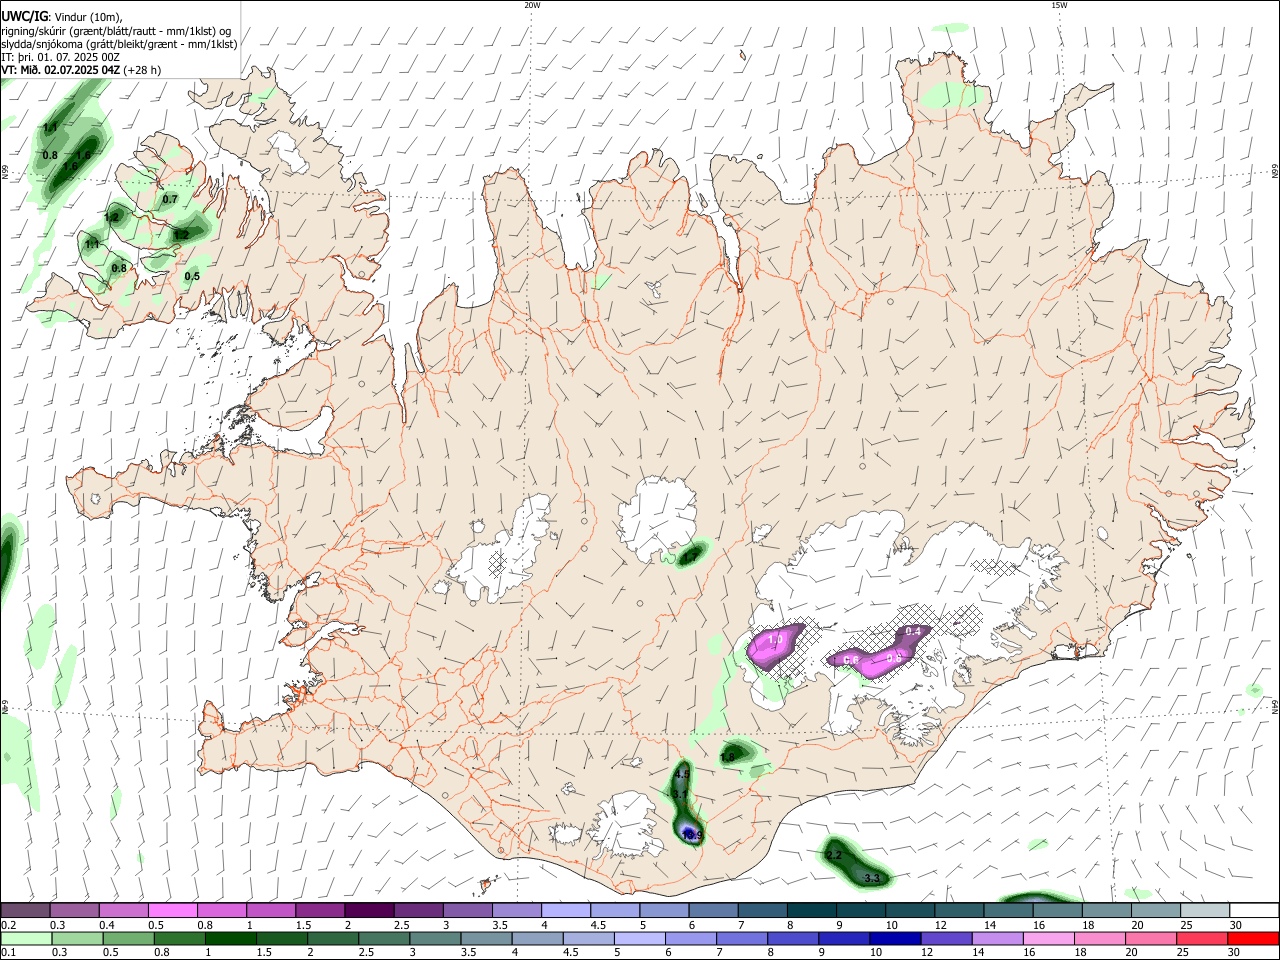Pick the darkest purple 2–2.5 snow swatch
The width and height of the screenshot is (1280, 960).
point(369,910)
